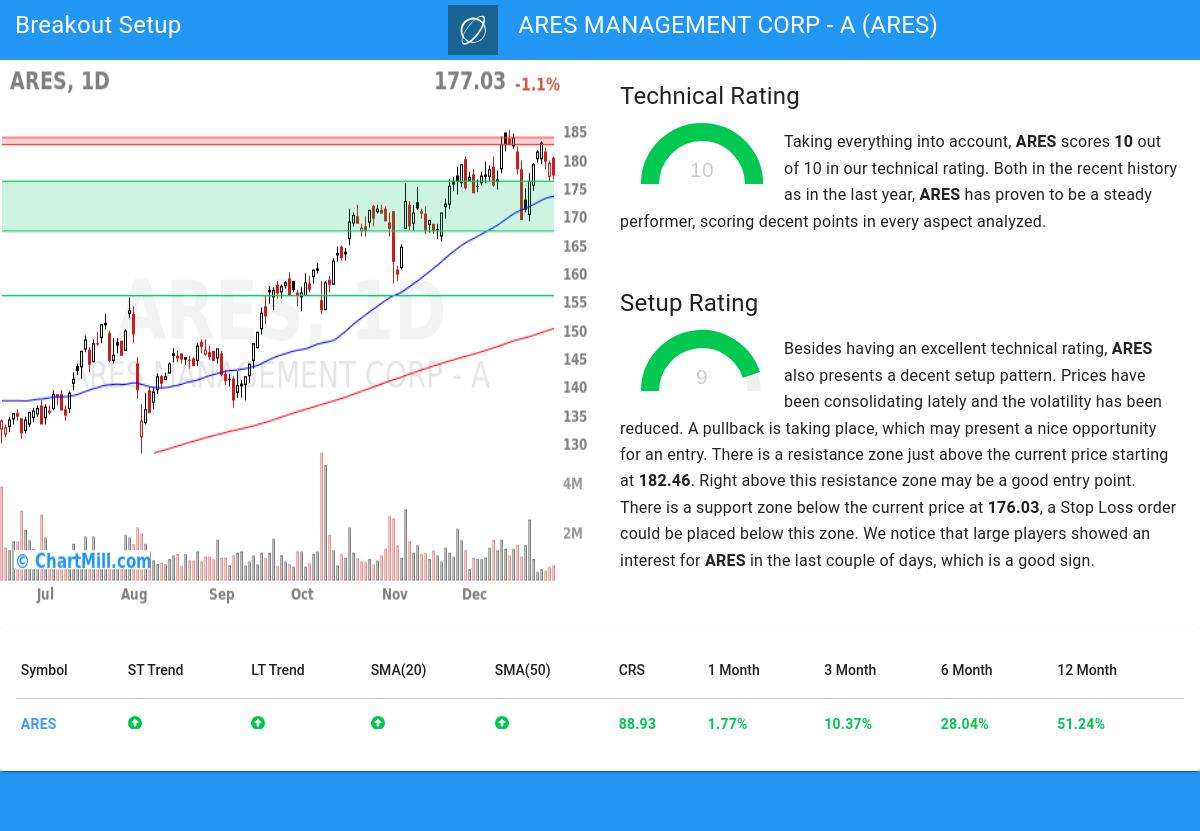This screenshot has height=831, width=1200.
Task: Click the SMA(20) column header
Action: [398, 670]
